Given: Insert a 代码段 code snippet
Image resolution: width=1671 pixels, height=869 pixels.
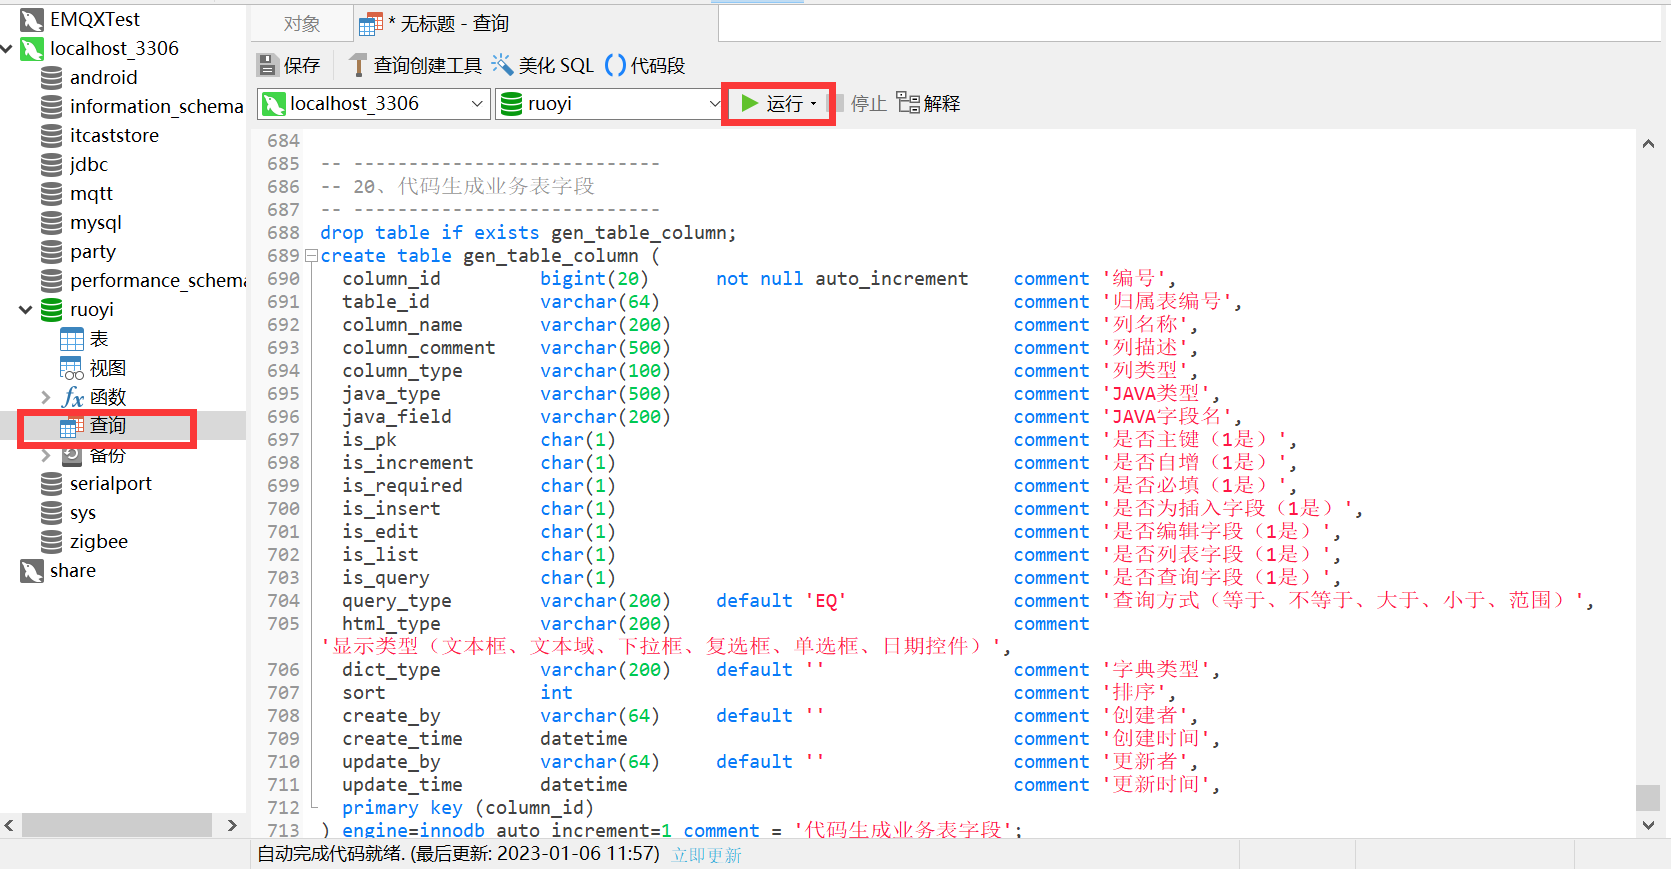Looking at the screenshot, I should [x=645, y=65].
